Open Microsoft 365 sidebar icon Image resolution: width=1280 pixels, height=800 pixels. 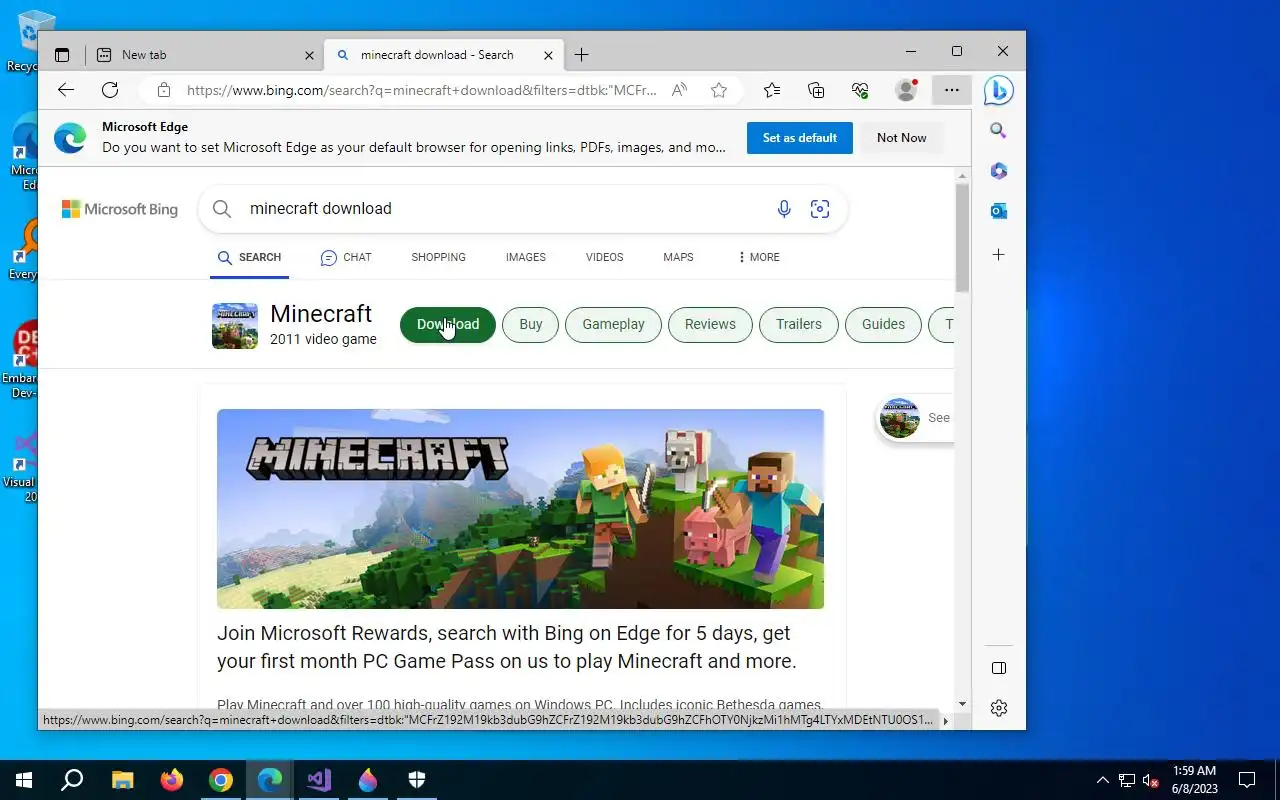click(998, 171)
